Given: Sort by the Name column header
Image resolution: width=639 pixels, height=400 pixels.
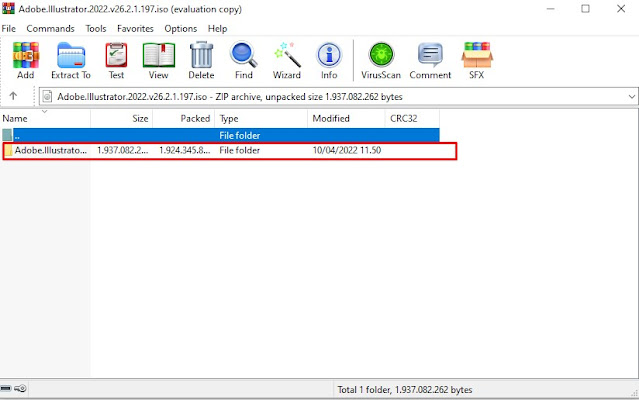Looking at the screenshot, I should click(45, 119).
